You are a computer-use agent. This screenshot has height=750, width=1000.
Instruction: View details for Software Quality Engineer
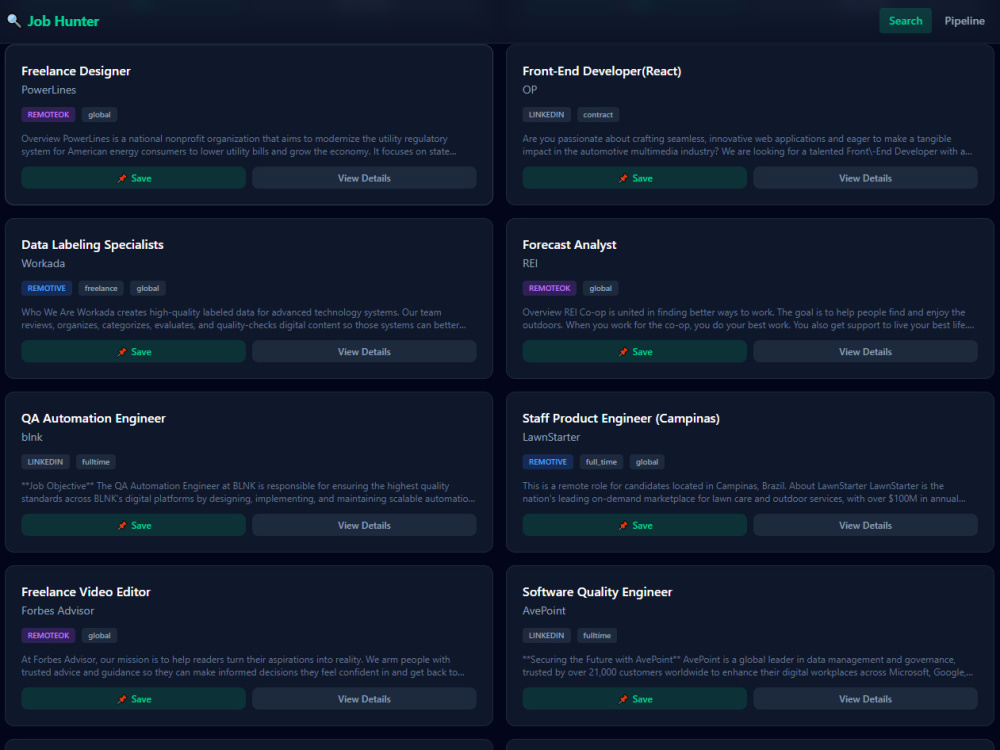(x=865, y=698)
